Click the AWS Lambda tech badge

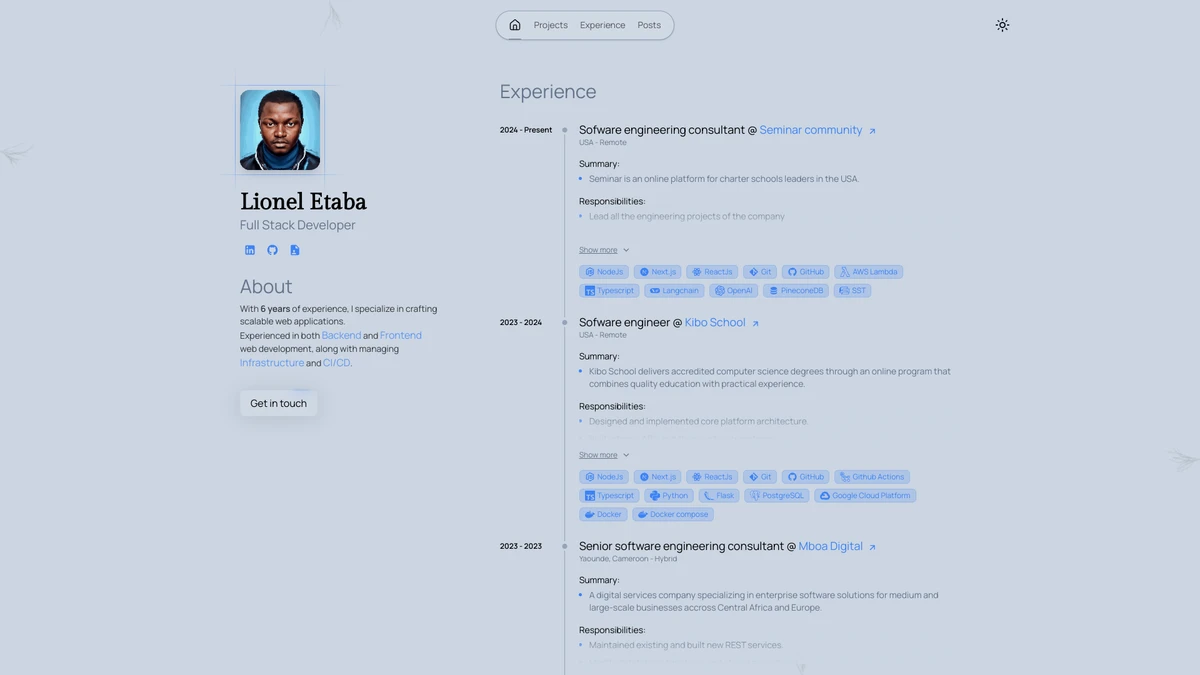868,272
